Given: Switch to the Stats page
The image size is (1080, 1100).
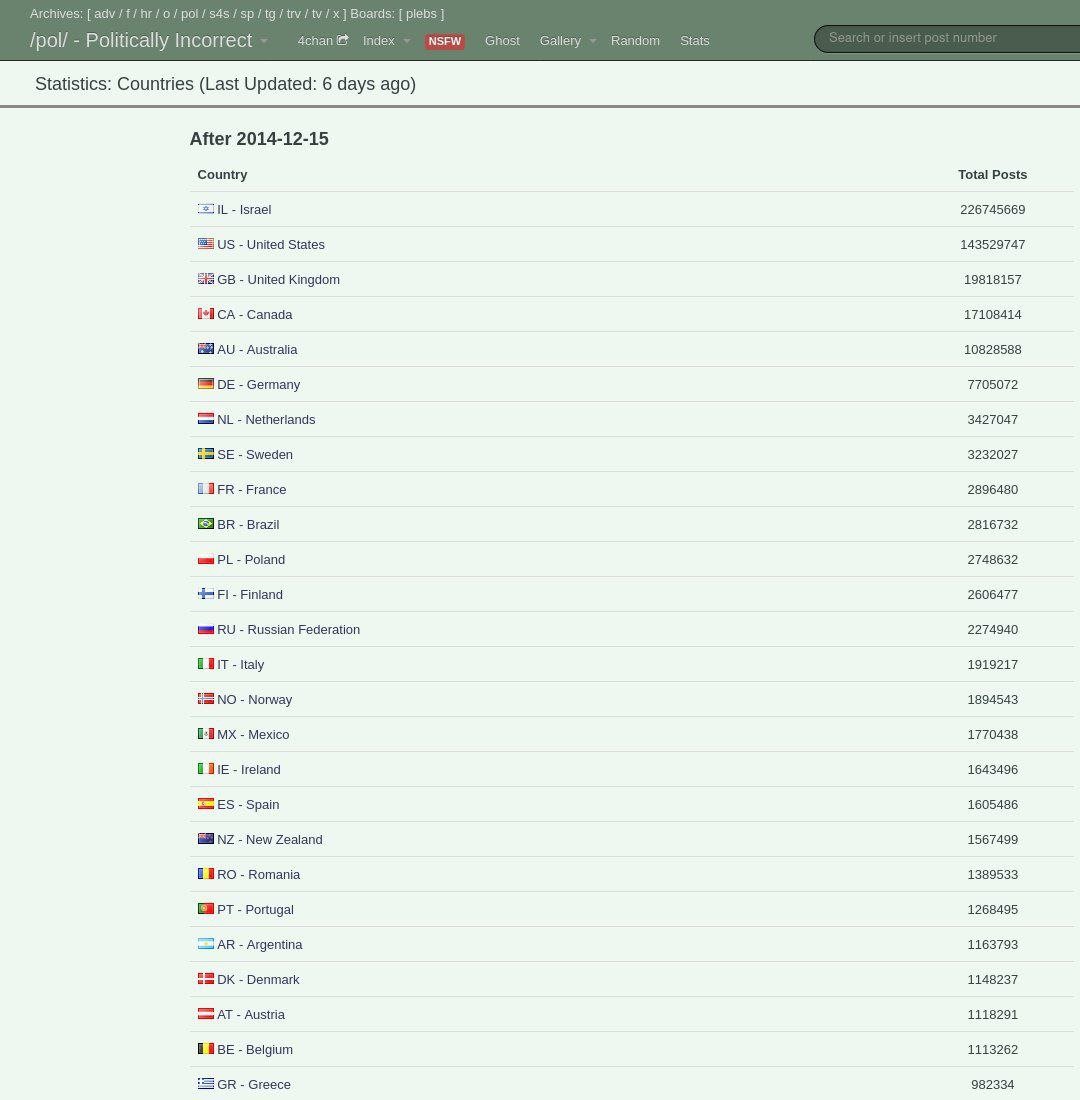Looking at the screenshot, I should 694,40.
